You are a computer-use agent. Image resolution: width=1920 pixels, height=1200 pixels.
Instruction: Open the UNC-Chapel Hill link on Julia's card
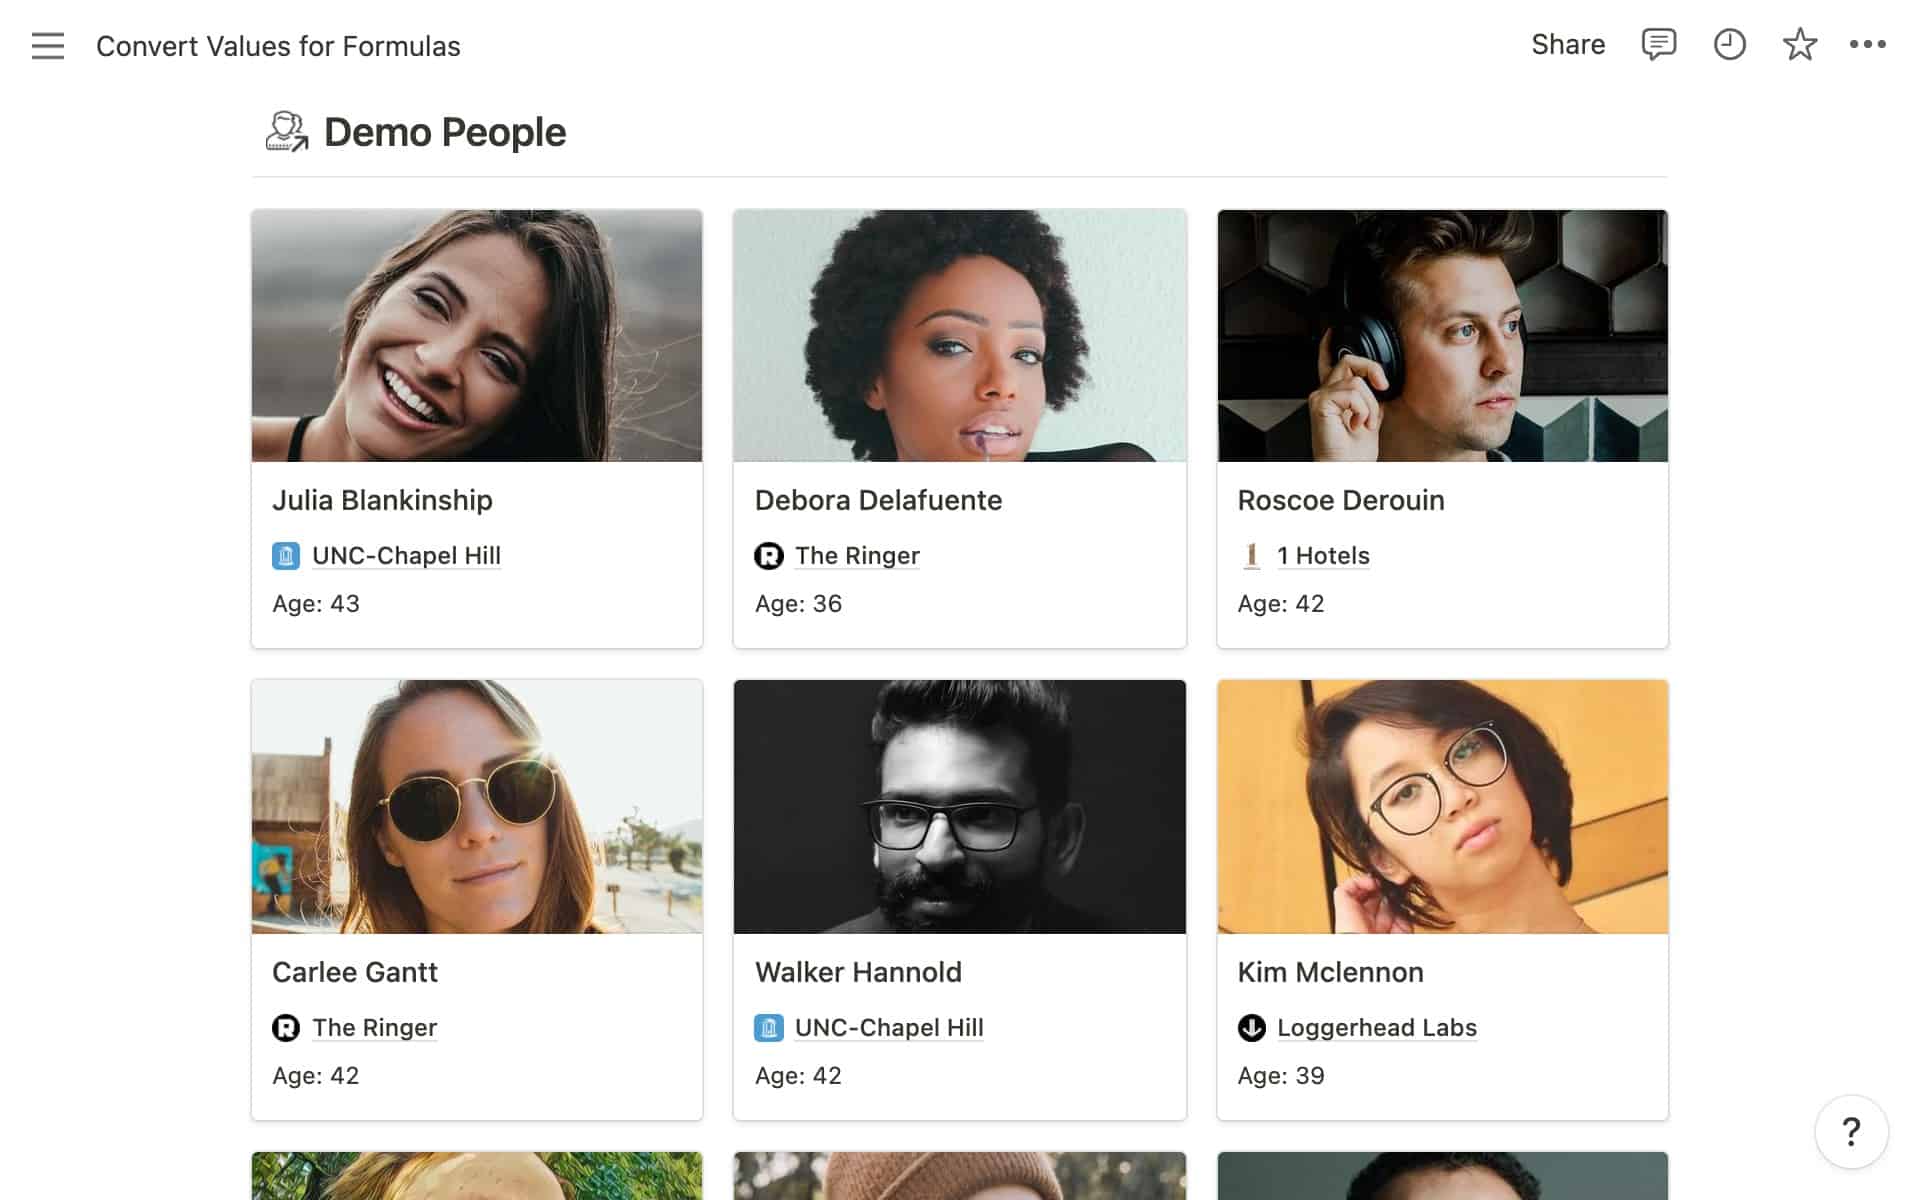[406, 556]
